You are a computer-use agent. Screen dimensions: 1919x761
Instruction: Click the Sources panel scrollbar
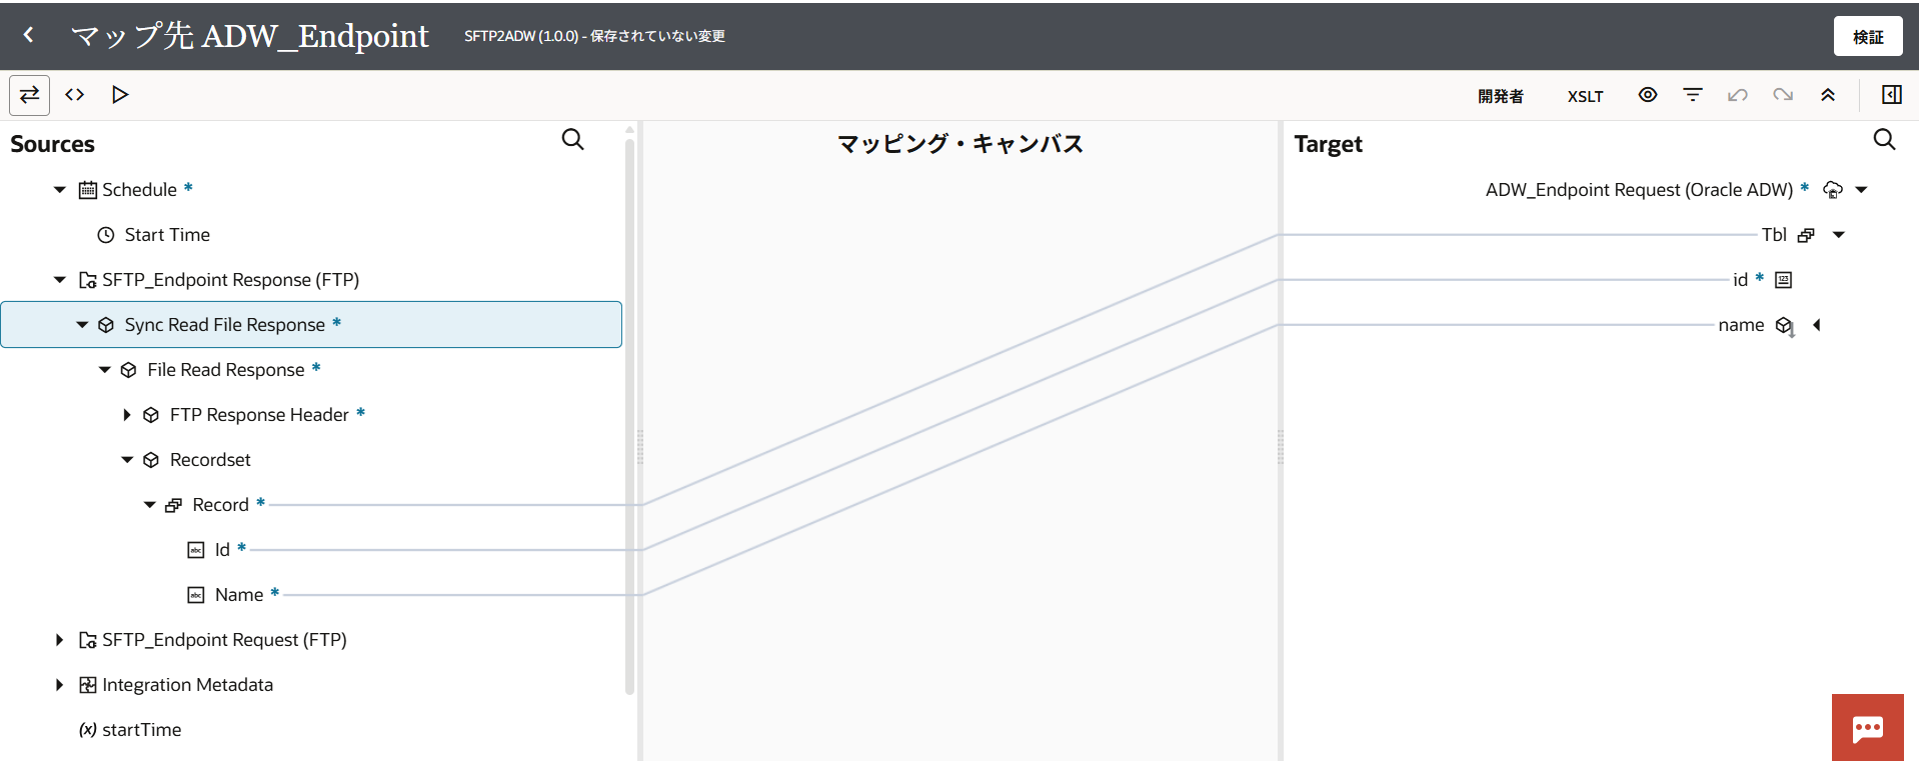tap(630, 415)
